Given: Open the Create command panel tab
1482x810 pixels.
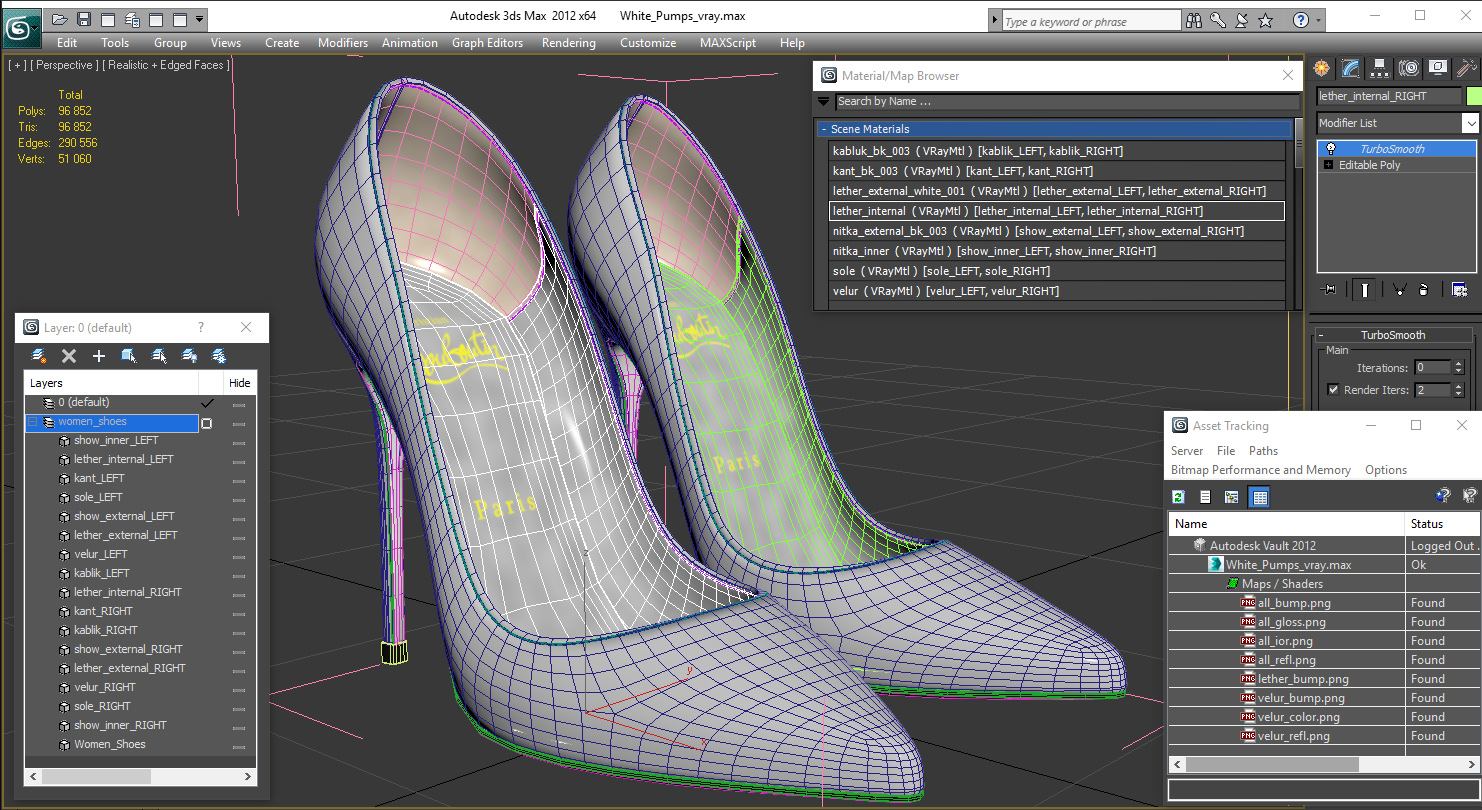Looking at the screenshot, I should (1322, 68).
